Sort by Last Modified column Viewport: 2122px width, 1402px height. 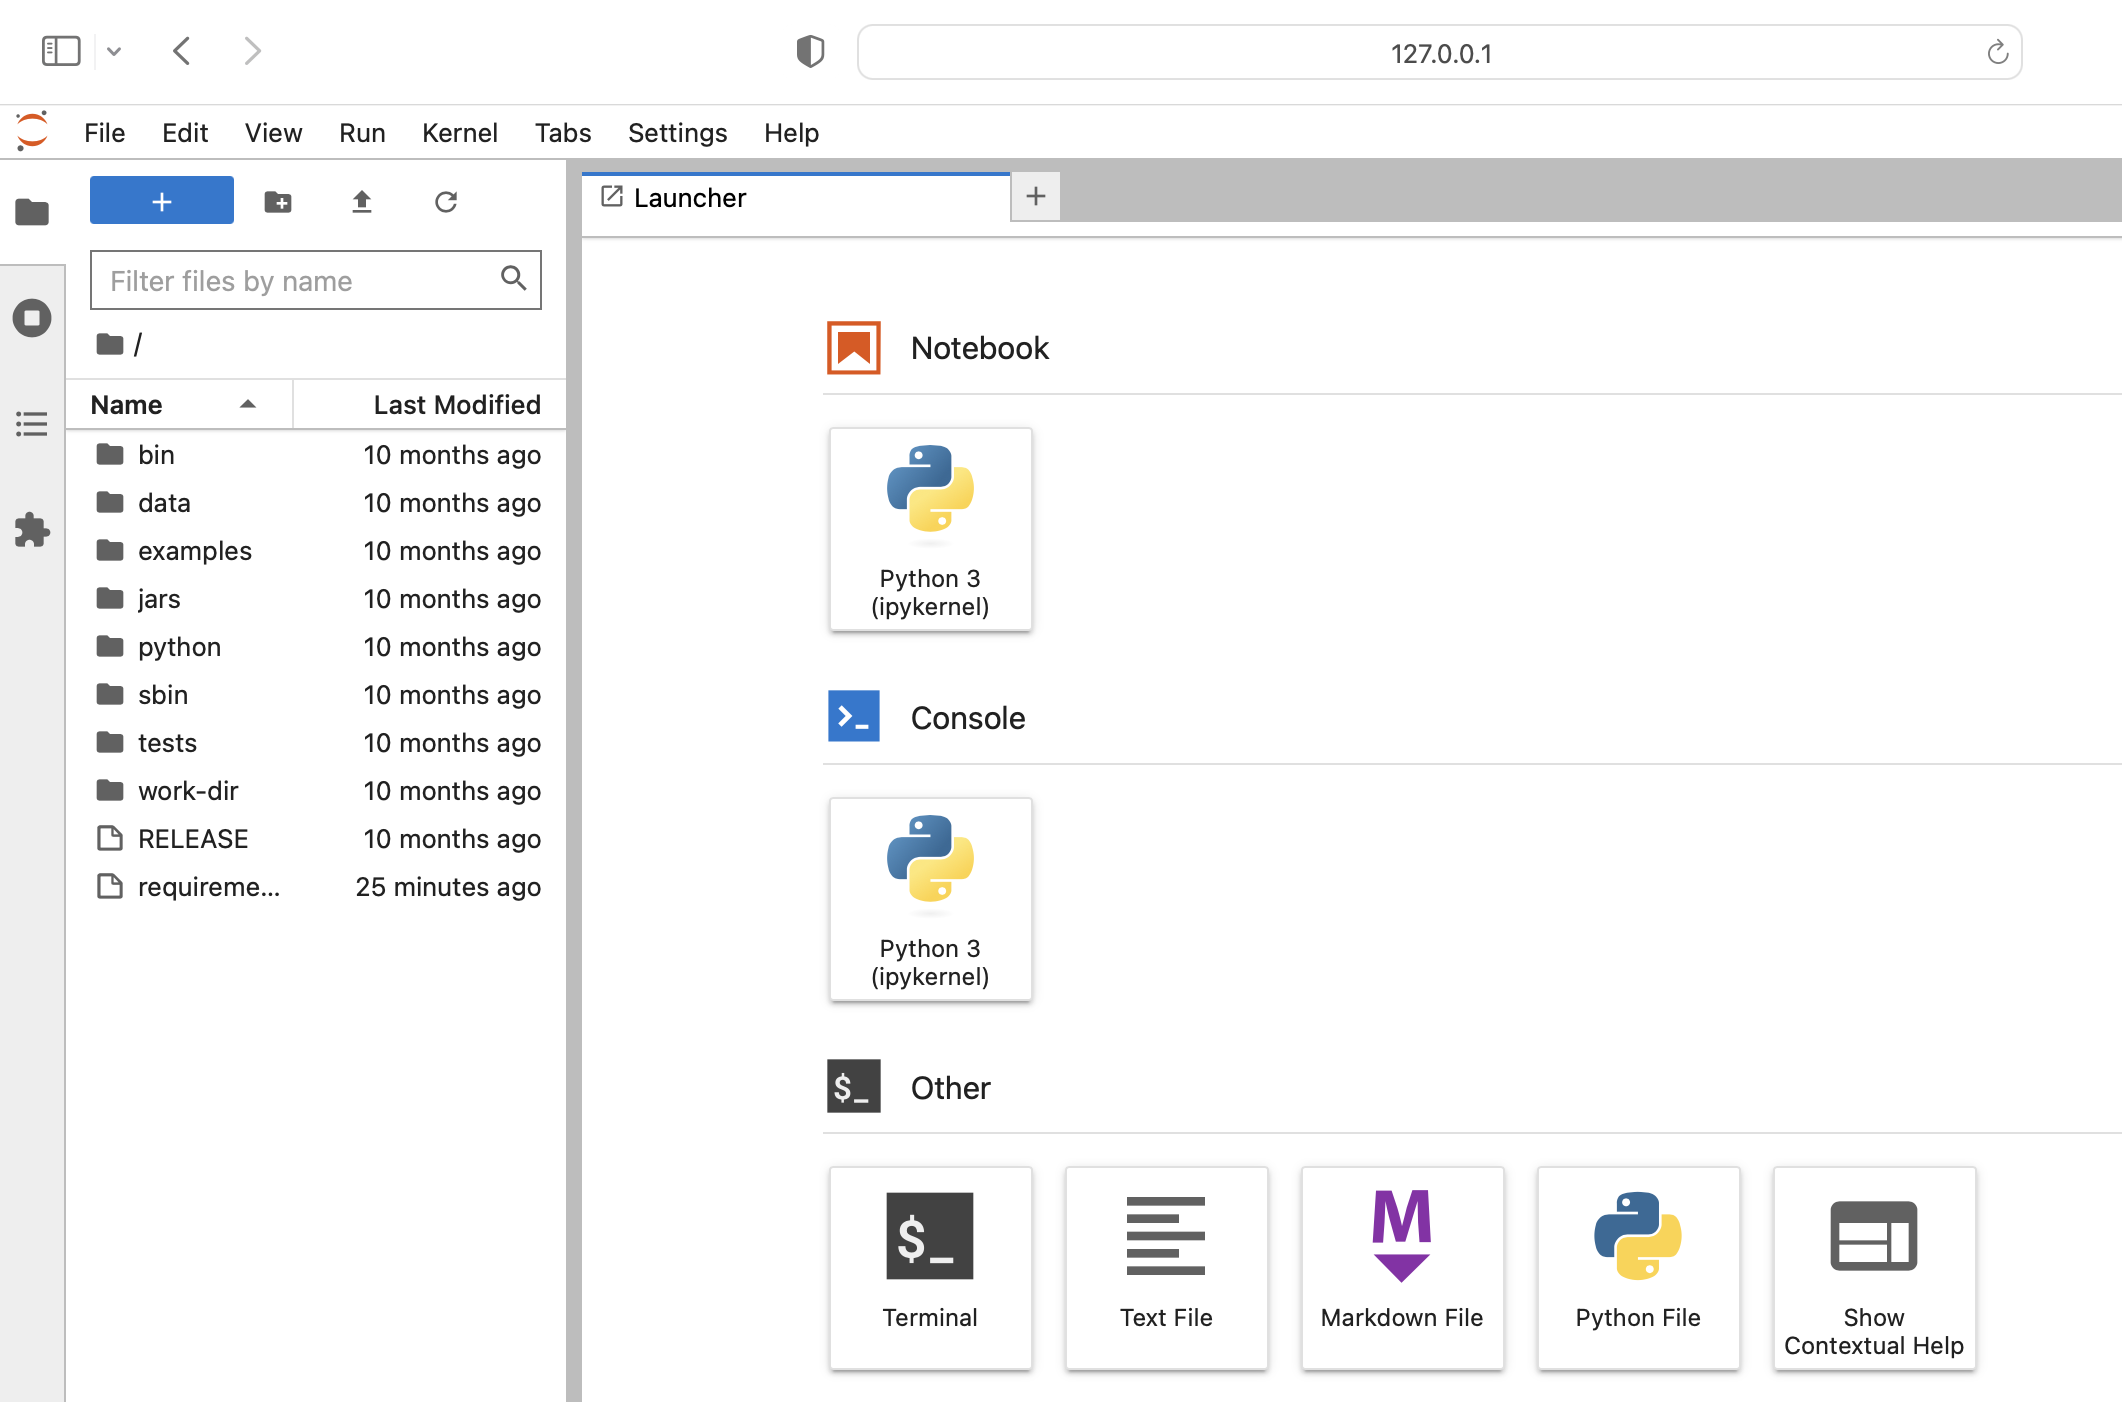pyautogui.click(x=456, y=405)
